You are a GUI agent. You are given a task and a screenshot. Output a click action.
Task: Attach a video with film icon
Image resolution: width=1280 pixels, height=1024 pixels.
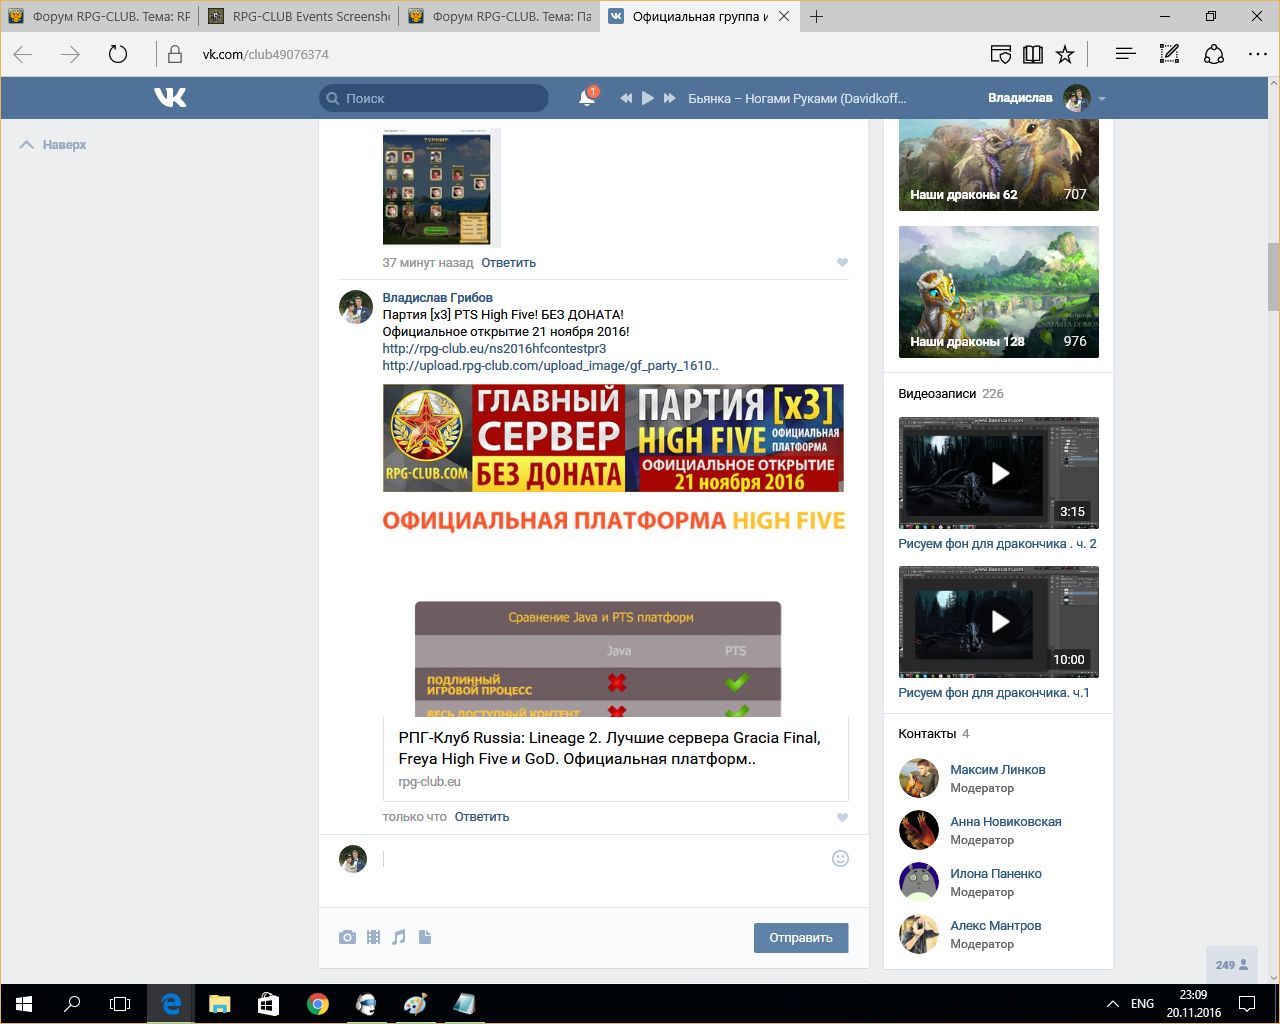[373, 937]
